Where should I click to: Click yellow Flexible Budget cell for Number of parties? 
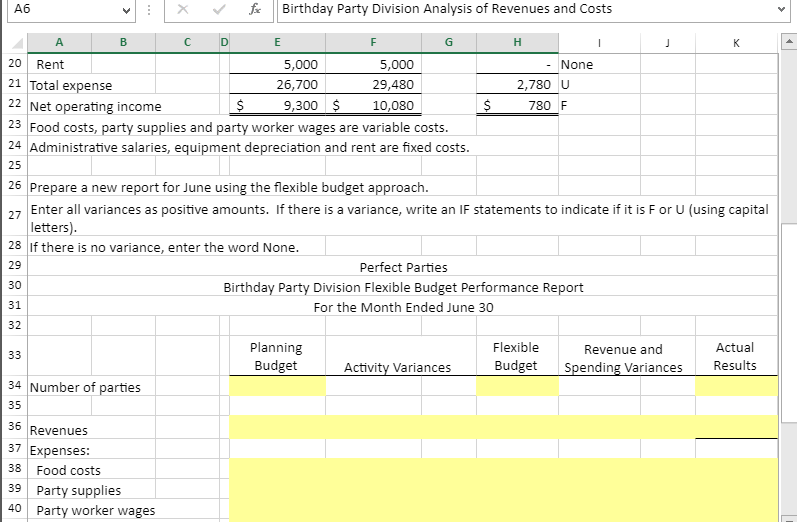click(517, 386)
